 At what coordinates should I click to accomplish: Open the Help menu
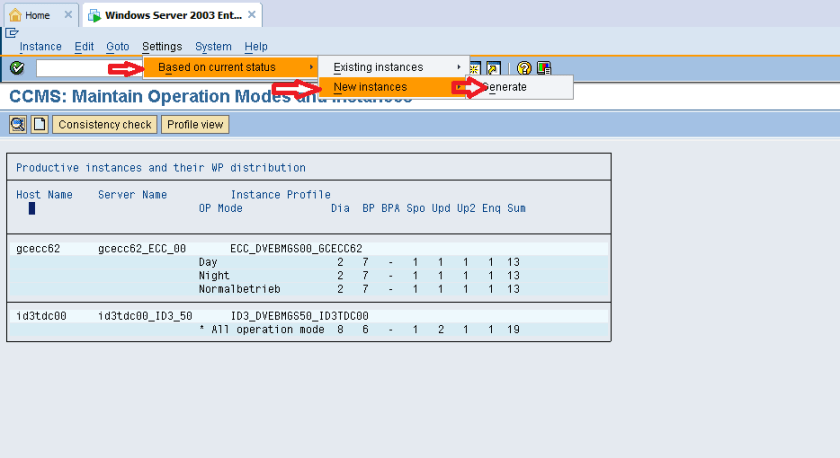coord(256,47)
